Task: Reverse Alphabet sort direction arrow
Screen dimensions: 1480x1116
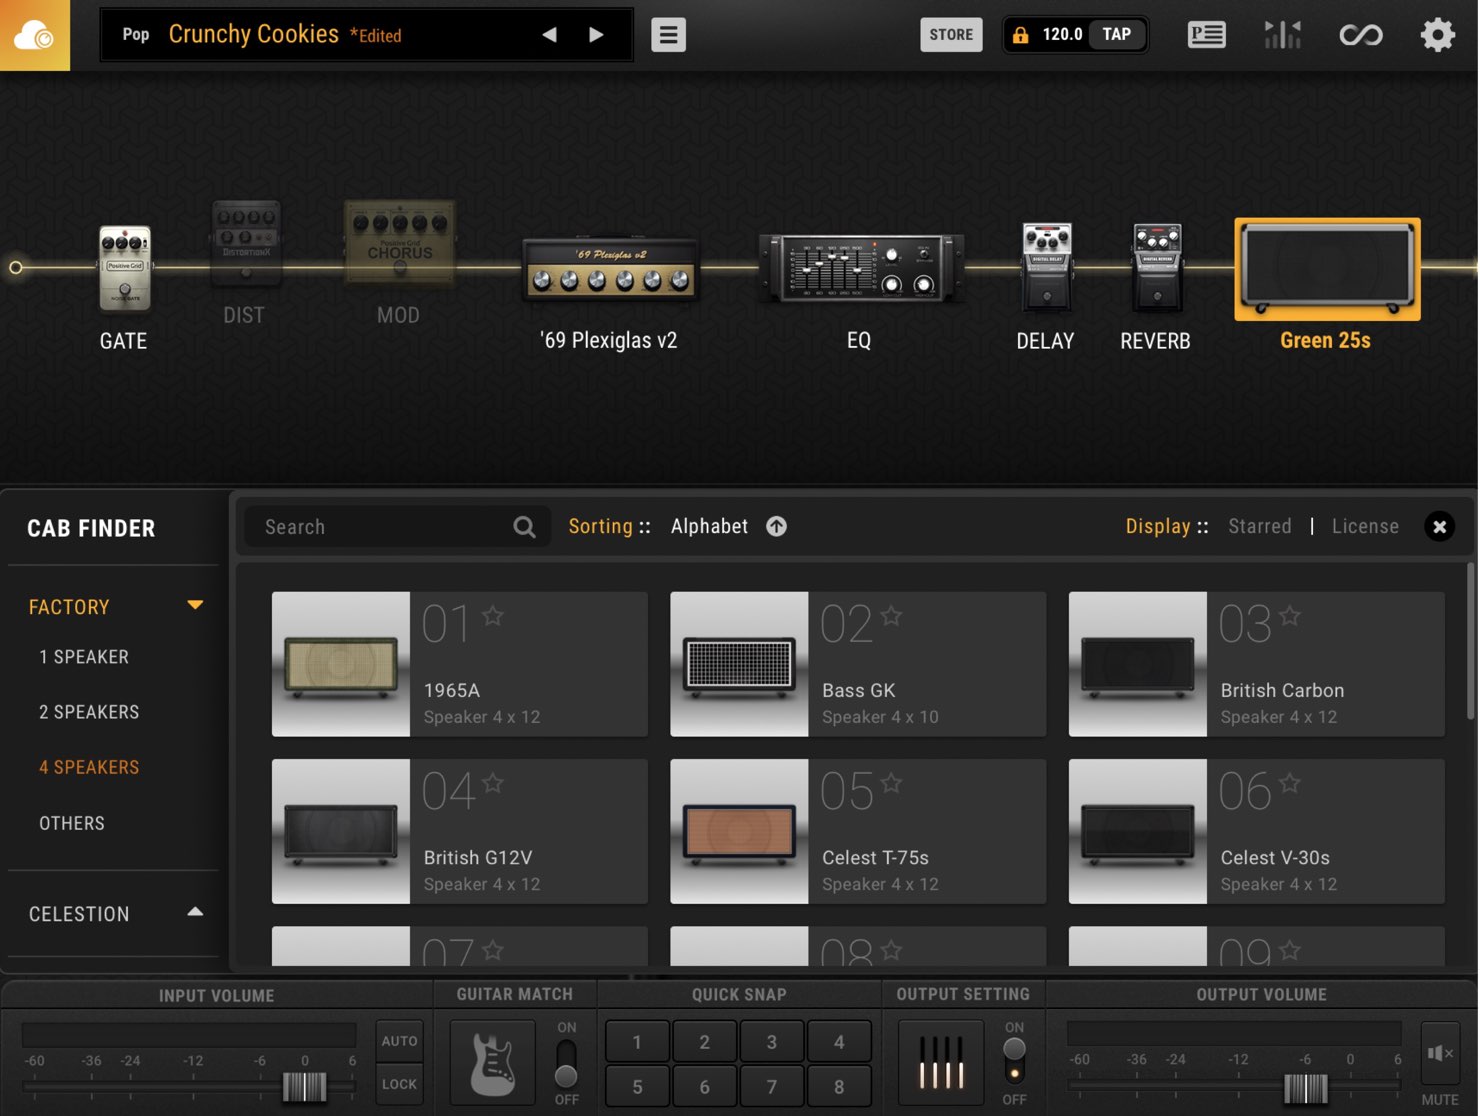Action: 776,526
